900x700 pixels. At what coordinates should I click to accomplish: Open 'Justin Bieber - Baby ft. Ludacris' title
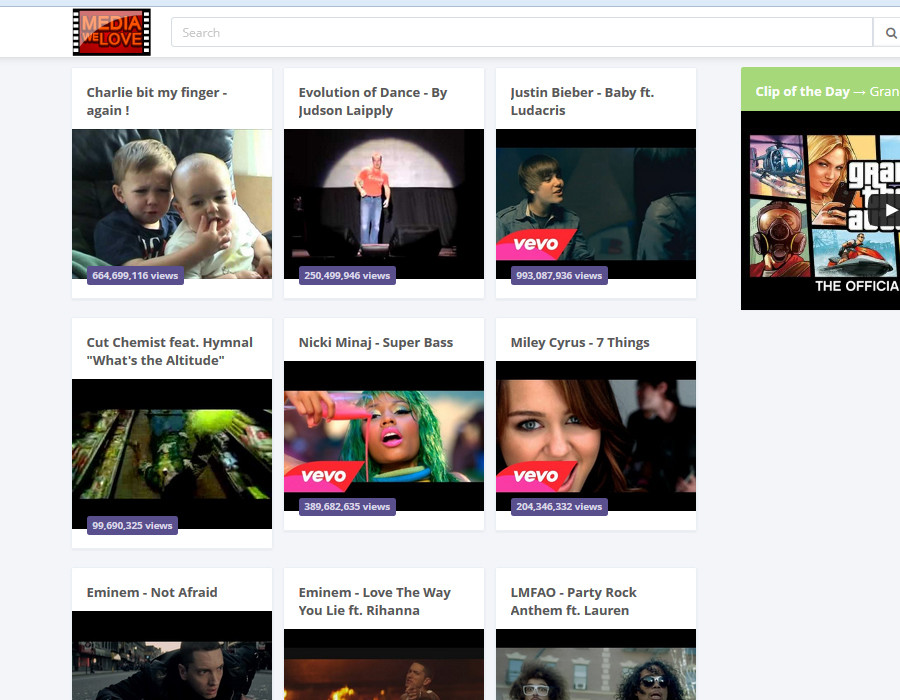(582, 101)
